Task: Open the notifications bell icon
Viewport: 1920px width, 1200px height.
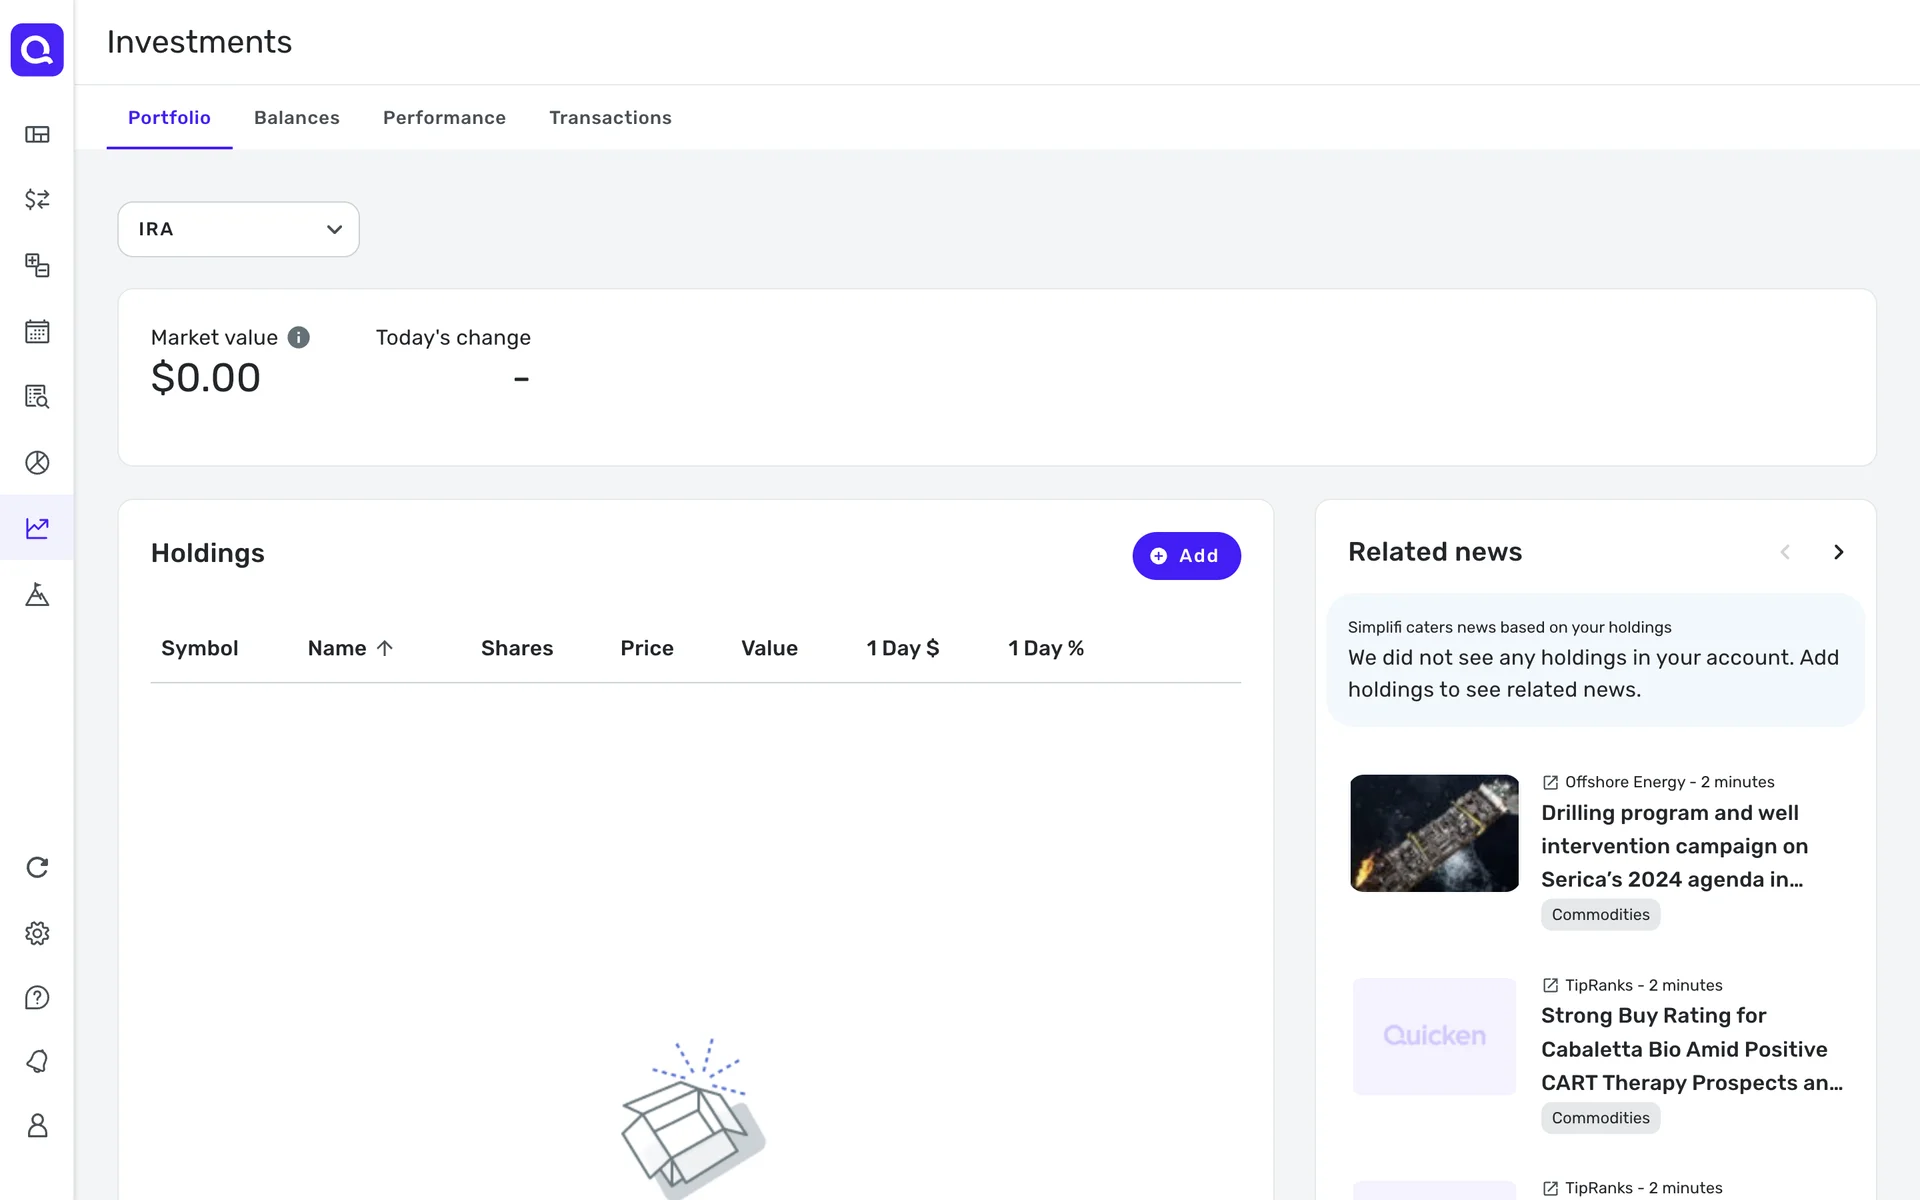Action: [x=37, y=1061]
